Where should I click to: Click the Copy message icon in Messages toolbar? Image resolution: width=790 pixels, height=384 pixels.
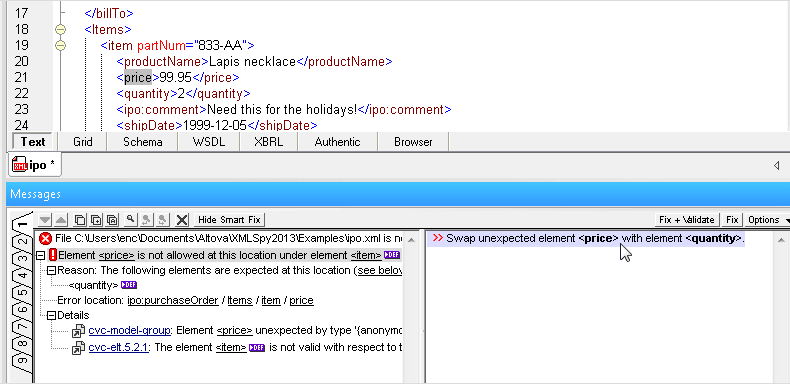tap(80, 220)
